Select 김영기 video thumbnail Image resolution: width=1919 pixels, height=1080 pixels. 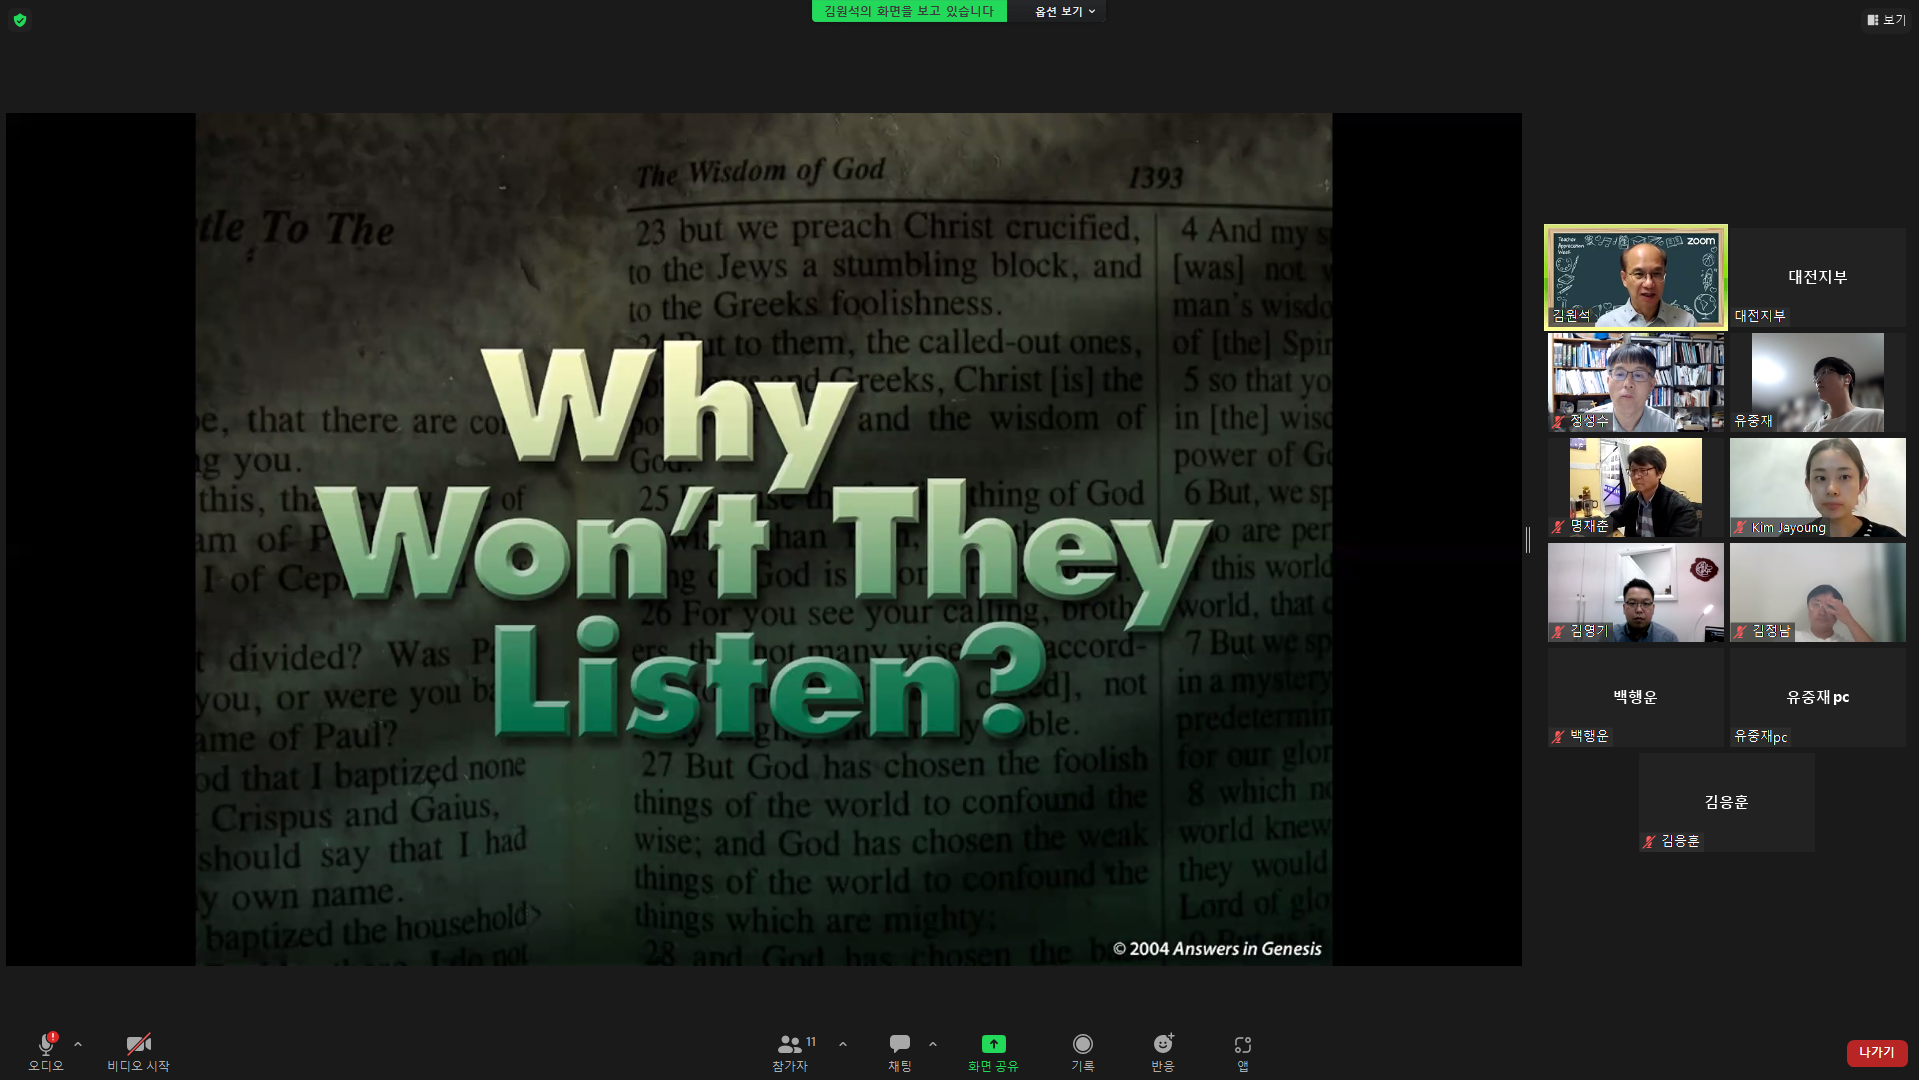click(x=1636, y=592)
